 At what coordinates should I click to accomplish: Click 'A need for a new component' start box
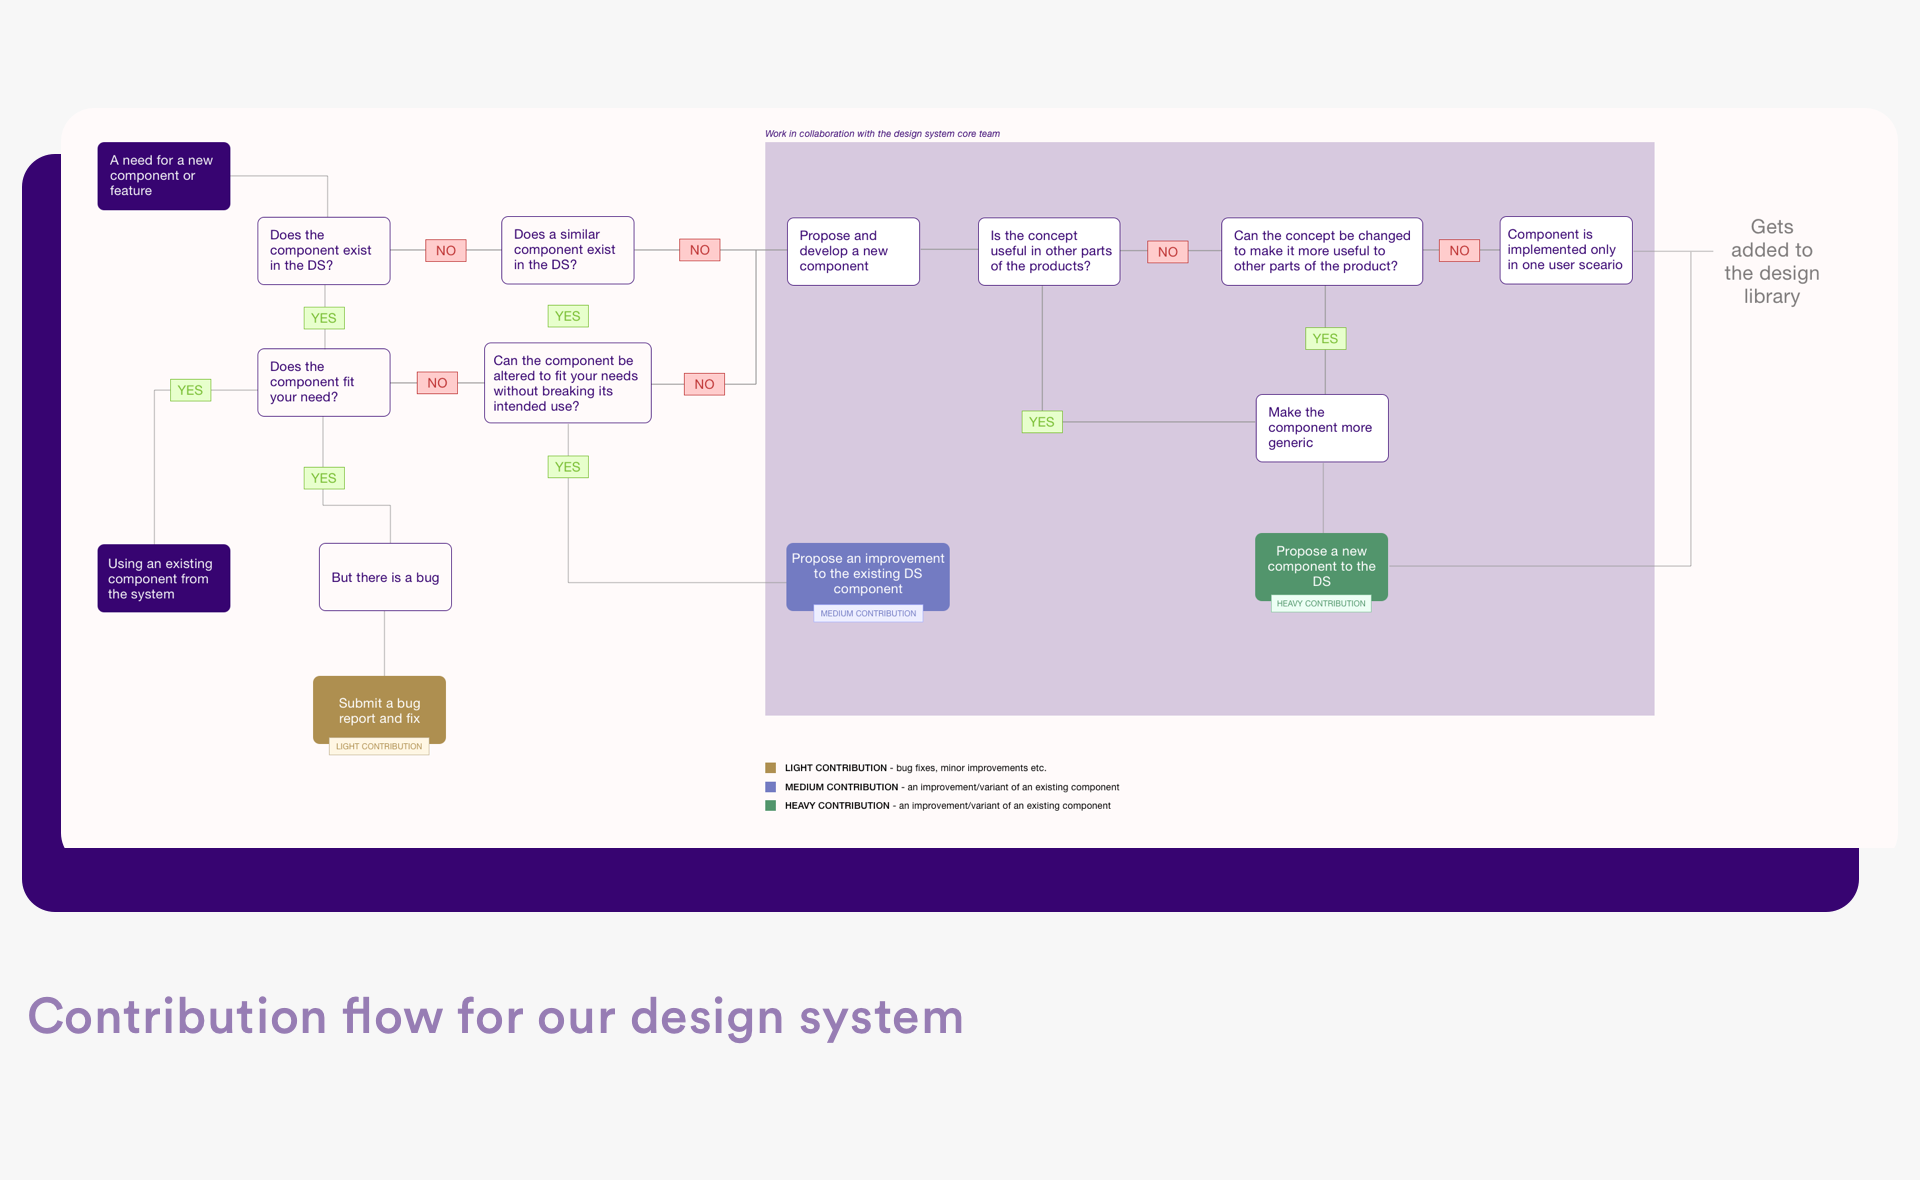tap(163, 176)
